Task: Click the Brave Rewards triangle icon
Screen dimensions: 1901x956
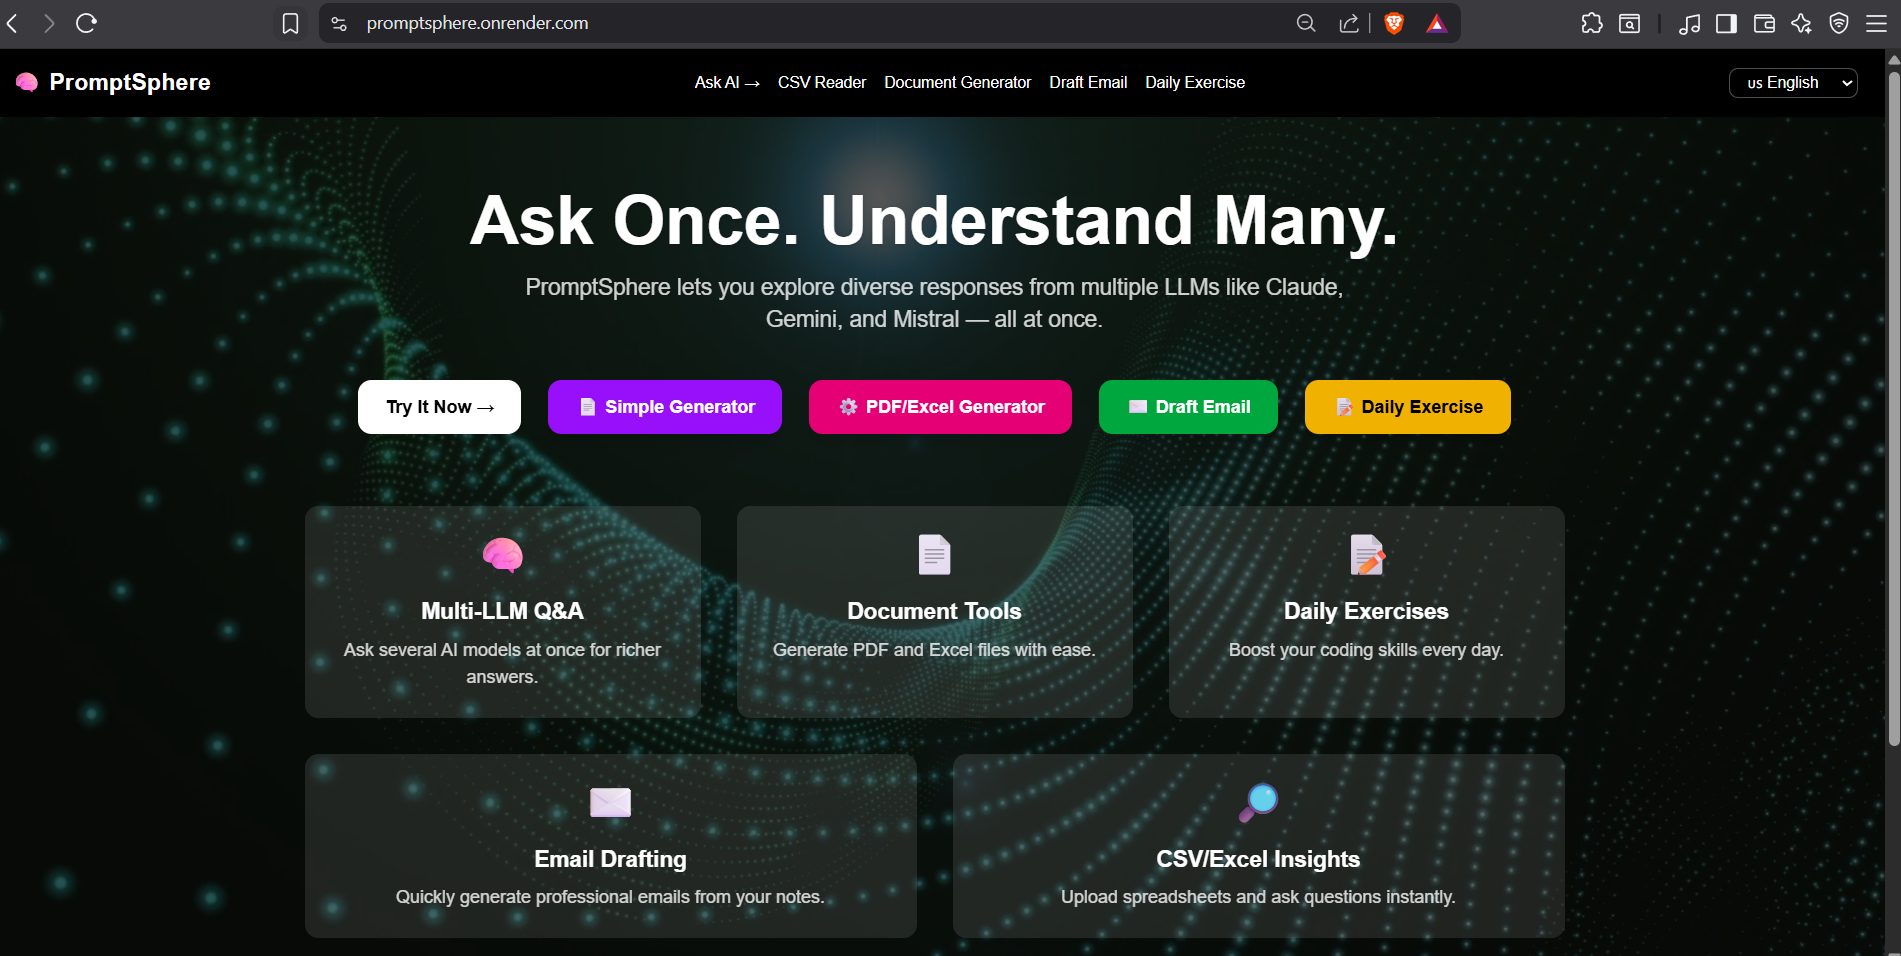Action: pyautogui.click(x=1437, y=22)
